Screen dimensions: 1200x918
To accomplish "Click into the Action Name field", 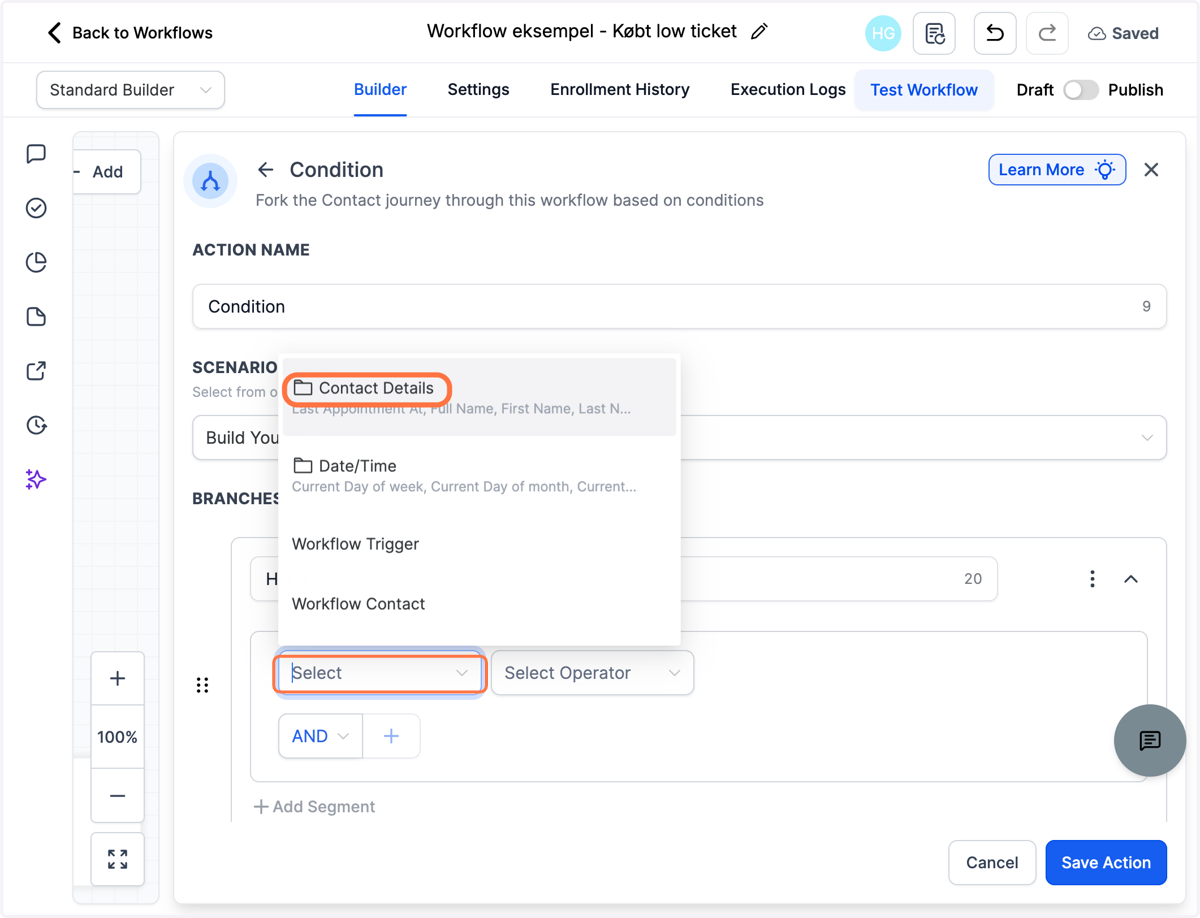I will (679, 306).
